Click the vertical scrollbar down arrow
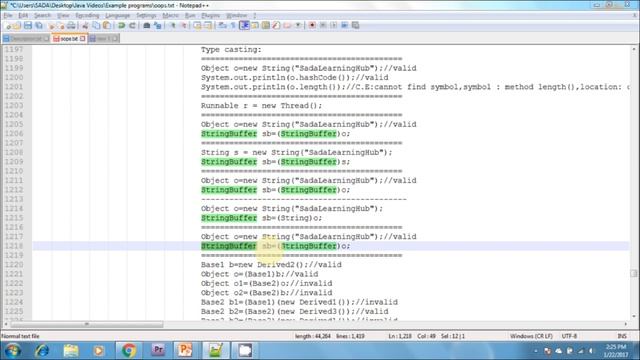 (x=634, y=316)
